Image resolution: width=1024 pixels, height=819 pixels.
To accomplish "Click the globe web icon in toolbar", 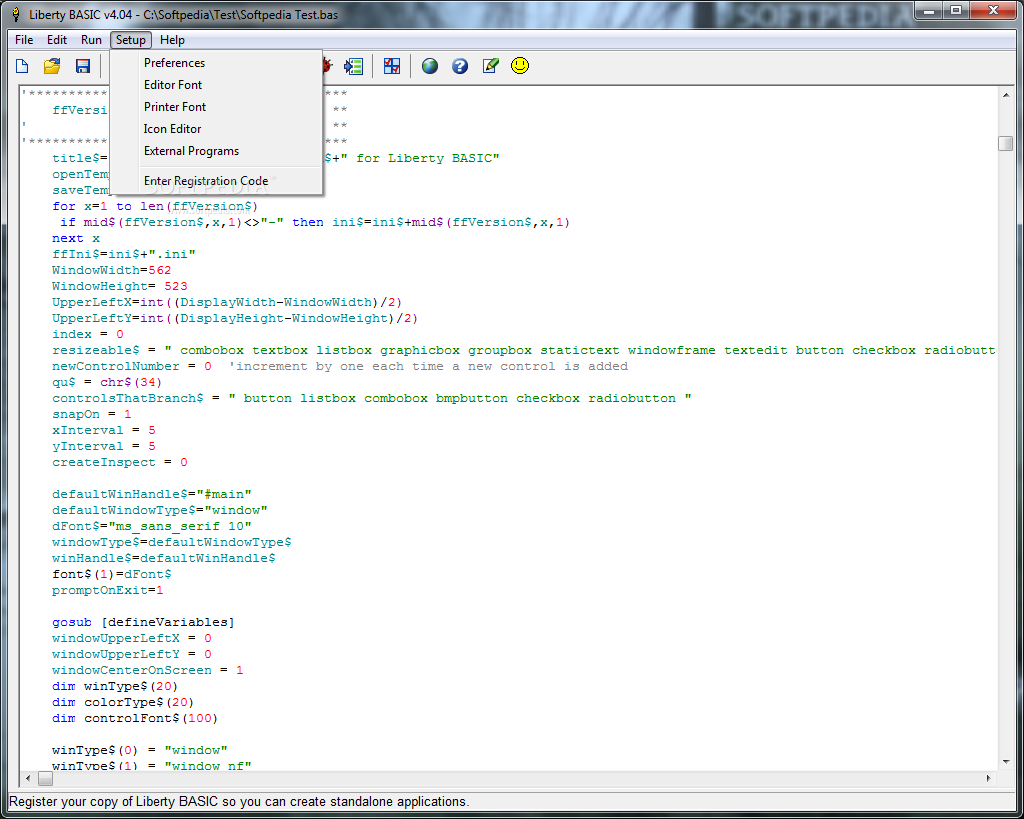I will 430,66.
